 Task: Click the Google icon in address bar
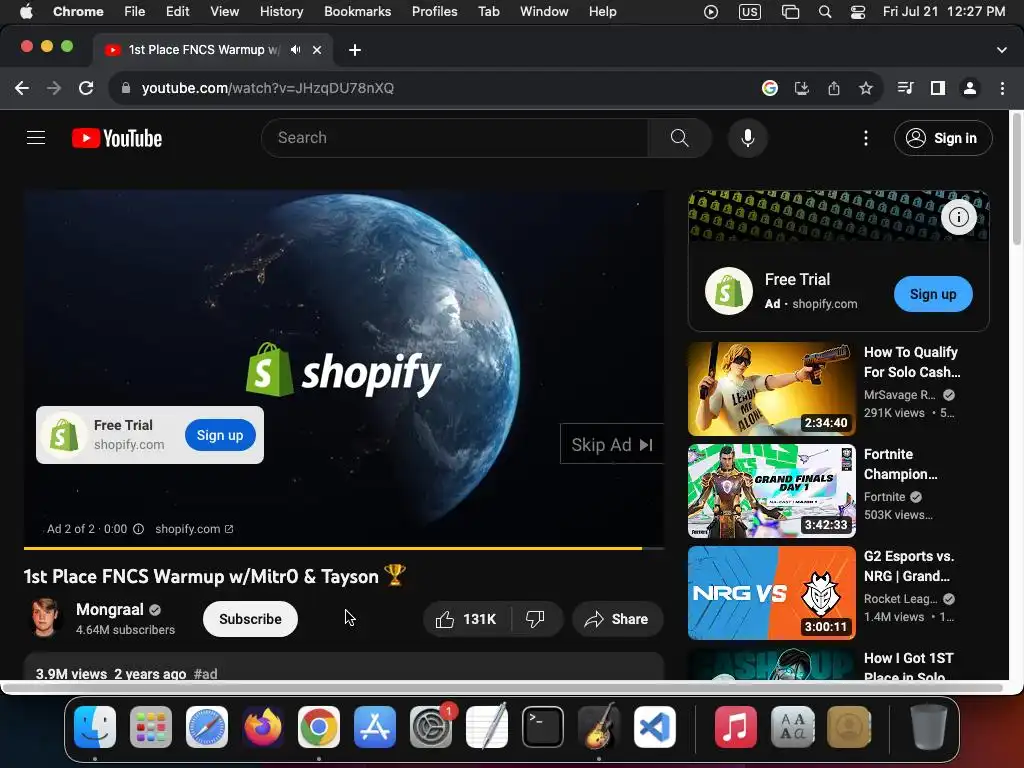coord(770,88)
